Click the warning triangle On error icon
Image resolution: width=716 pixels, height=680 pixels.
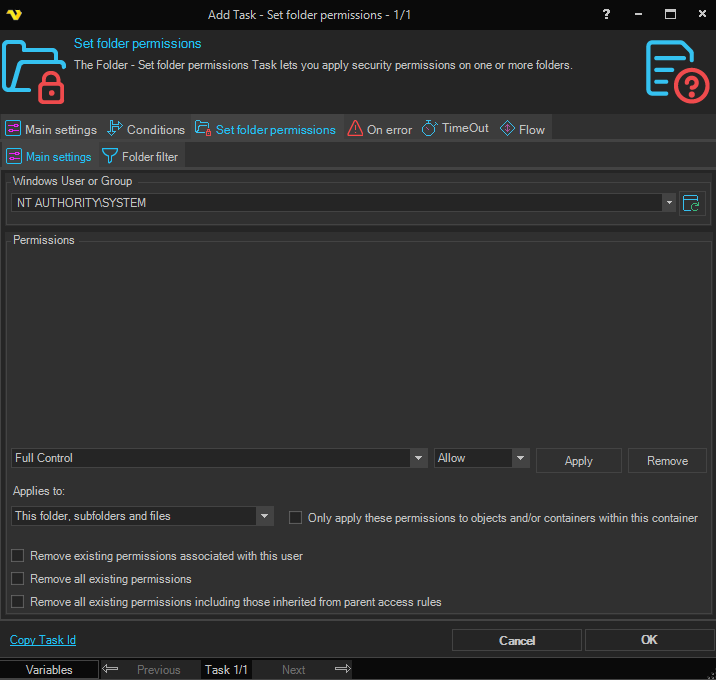(355, 129)
